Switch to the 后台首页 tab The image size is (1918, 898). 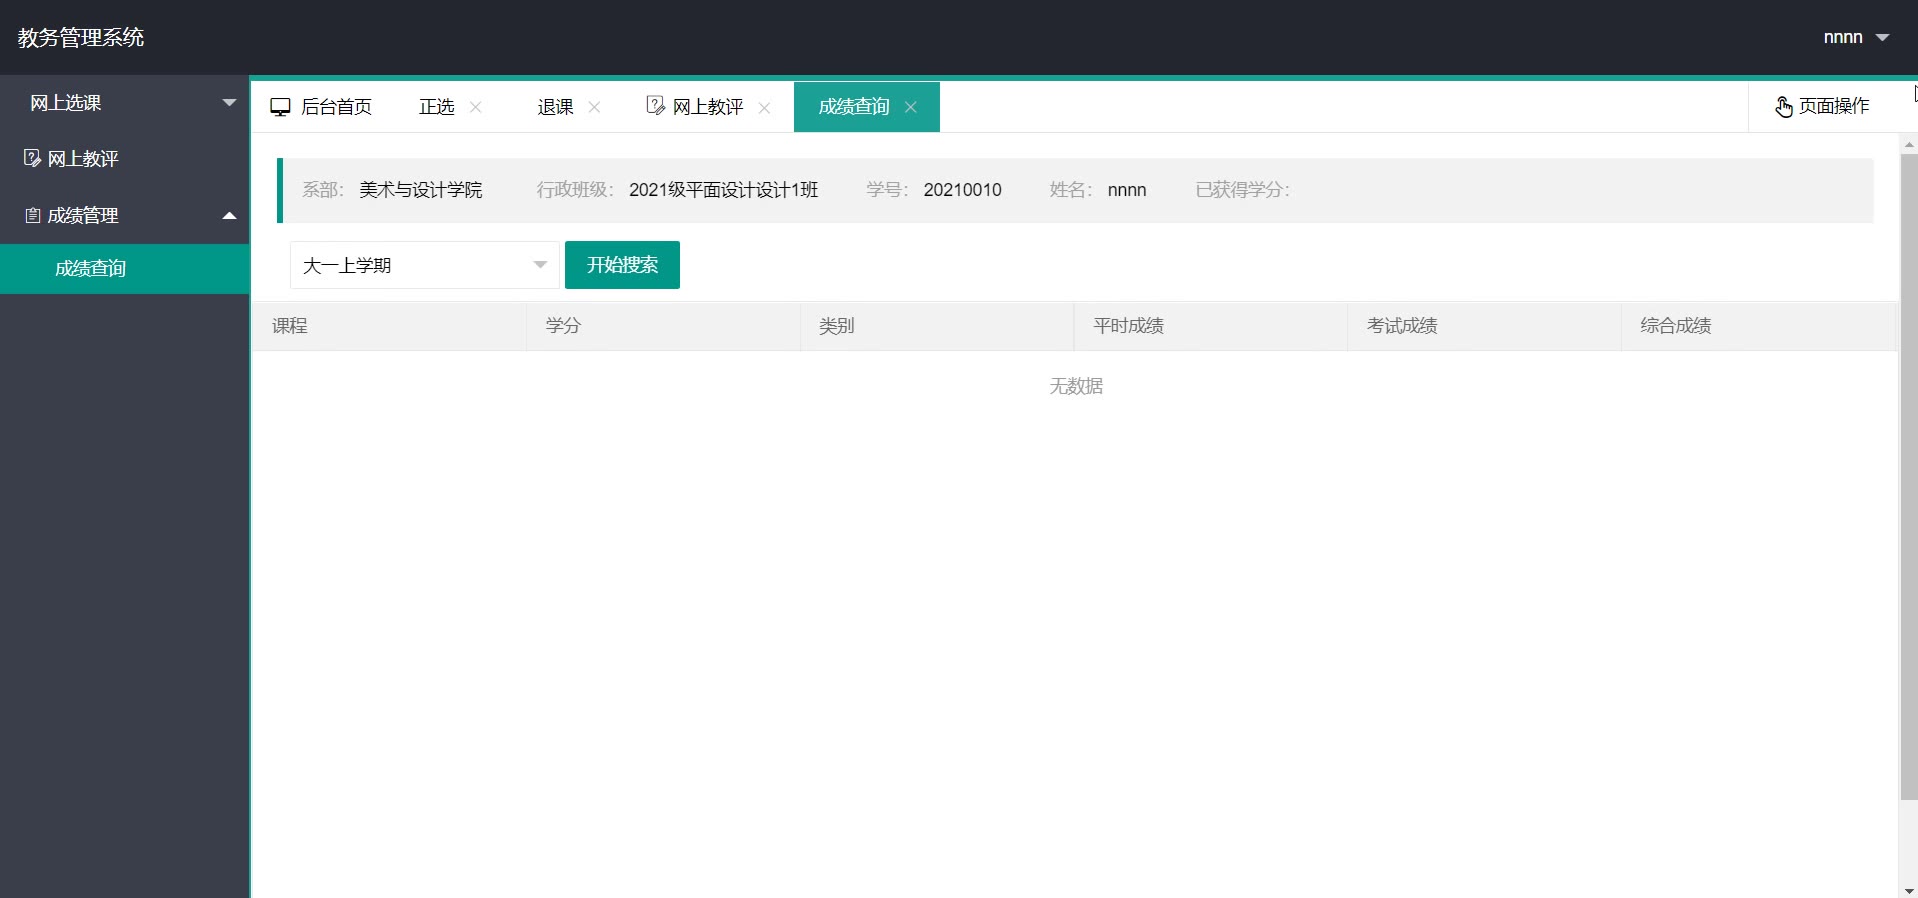tap(321, 107)
